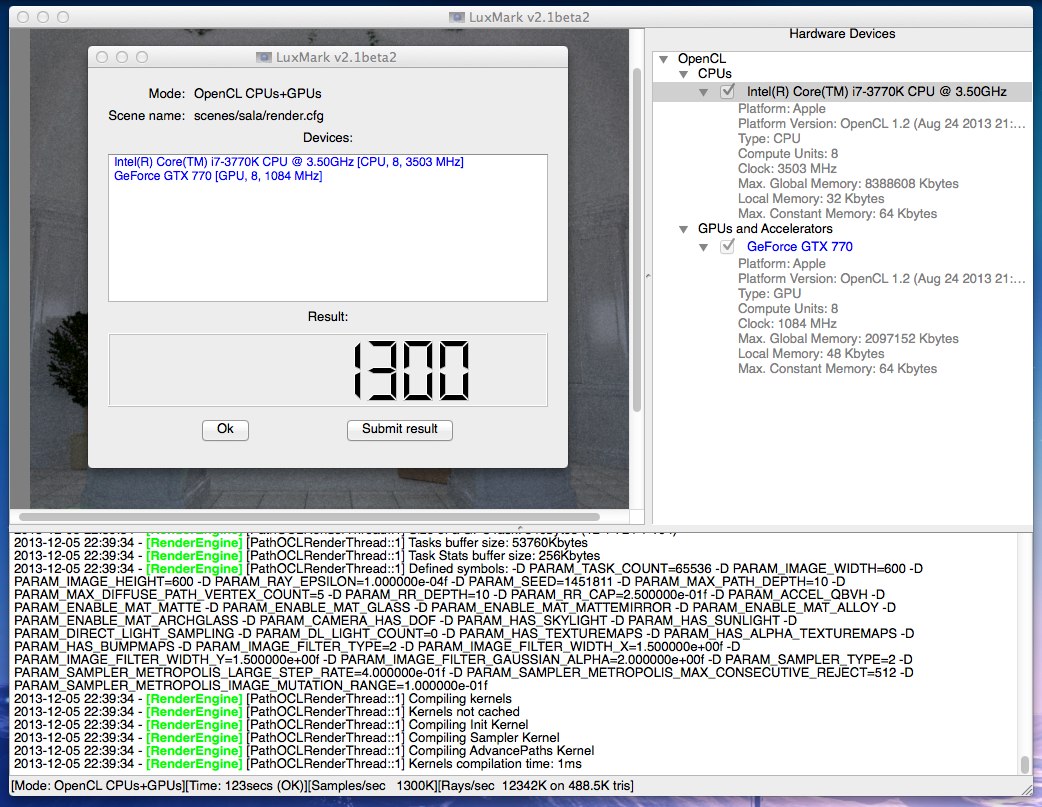Click the LuxMark icon in the main window title bar
Screen dimensions: 1042x807
457,17
